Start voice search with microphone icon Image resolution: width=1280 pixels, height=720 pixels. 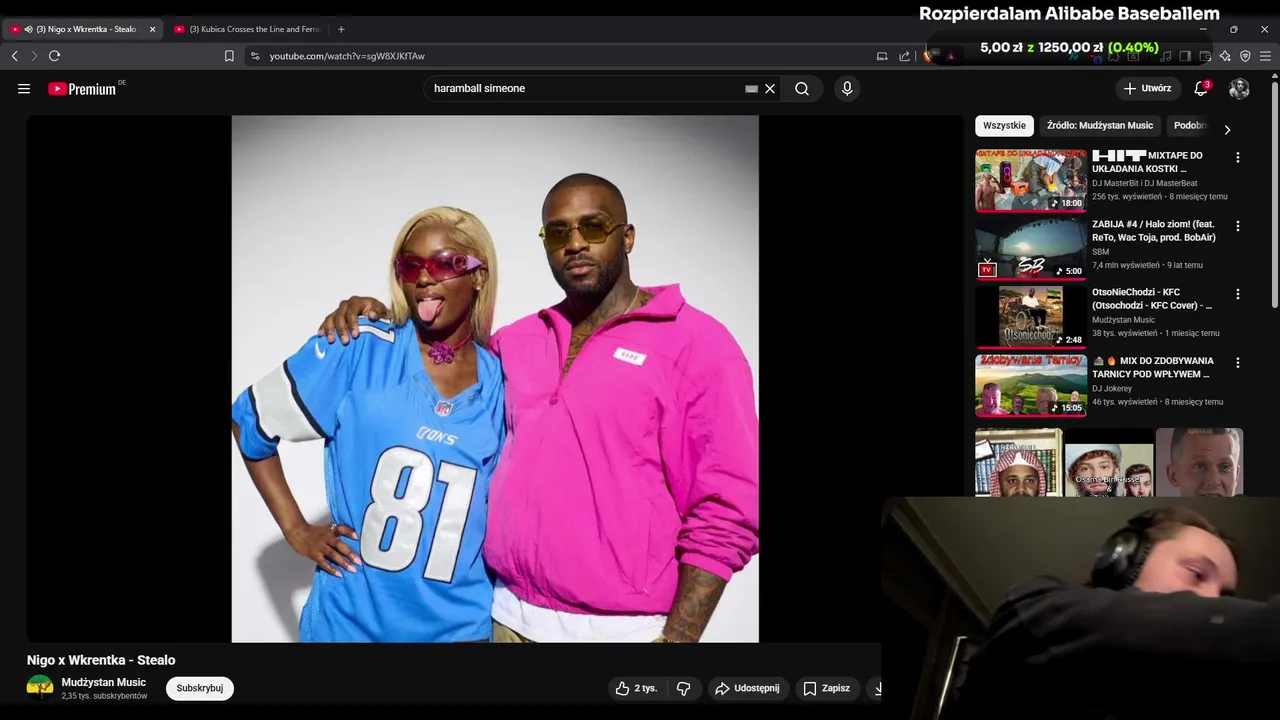(847, 88)
